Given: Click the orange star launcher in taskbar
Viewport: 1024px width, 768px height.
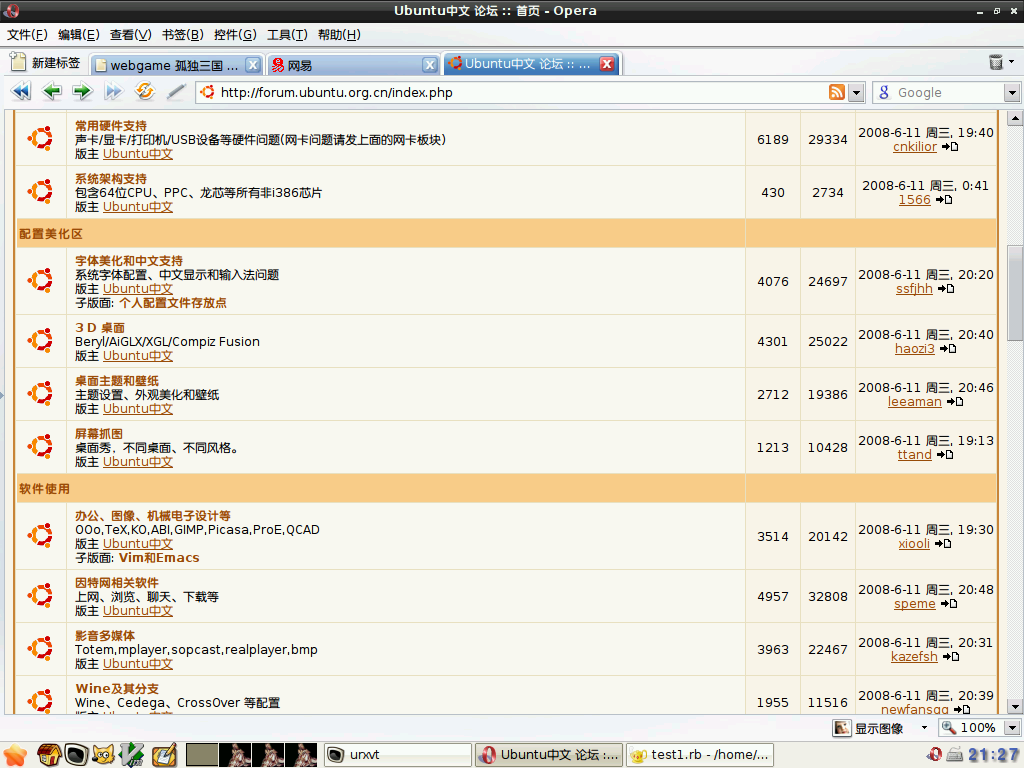Looking at the screenshot, I should point(14,755).
